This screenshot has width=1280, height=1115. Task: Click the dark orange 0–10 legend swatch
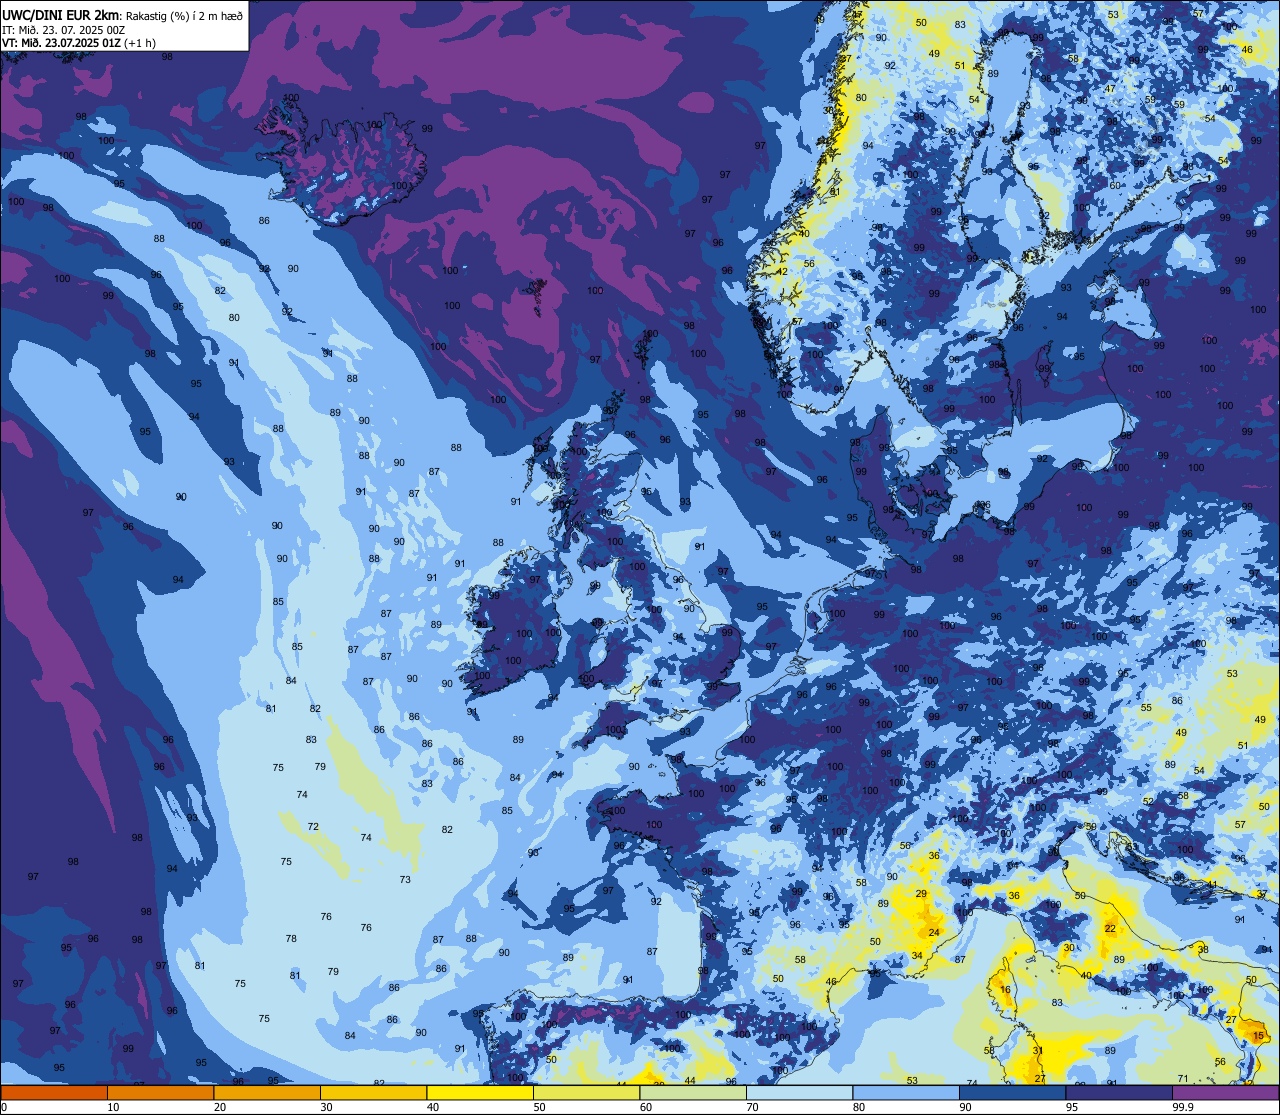54,1092
